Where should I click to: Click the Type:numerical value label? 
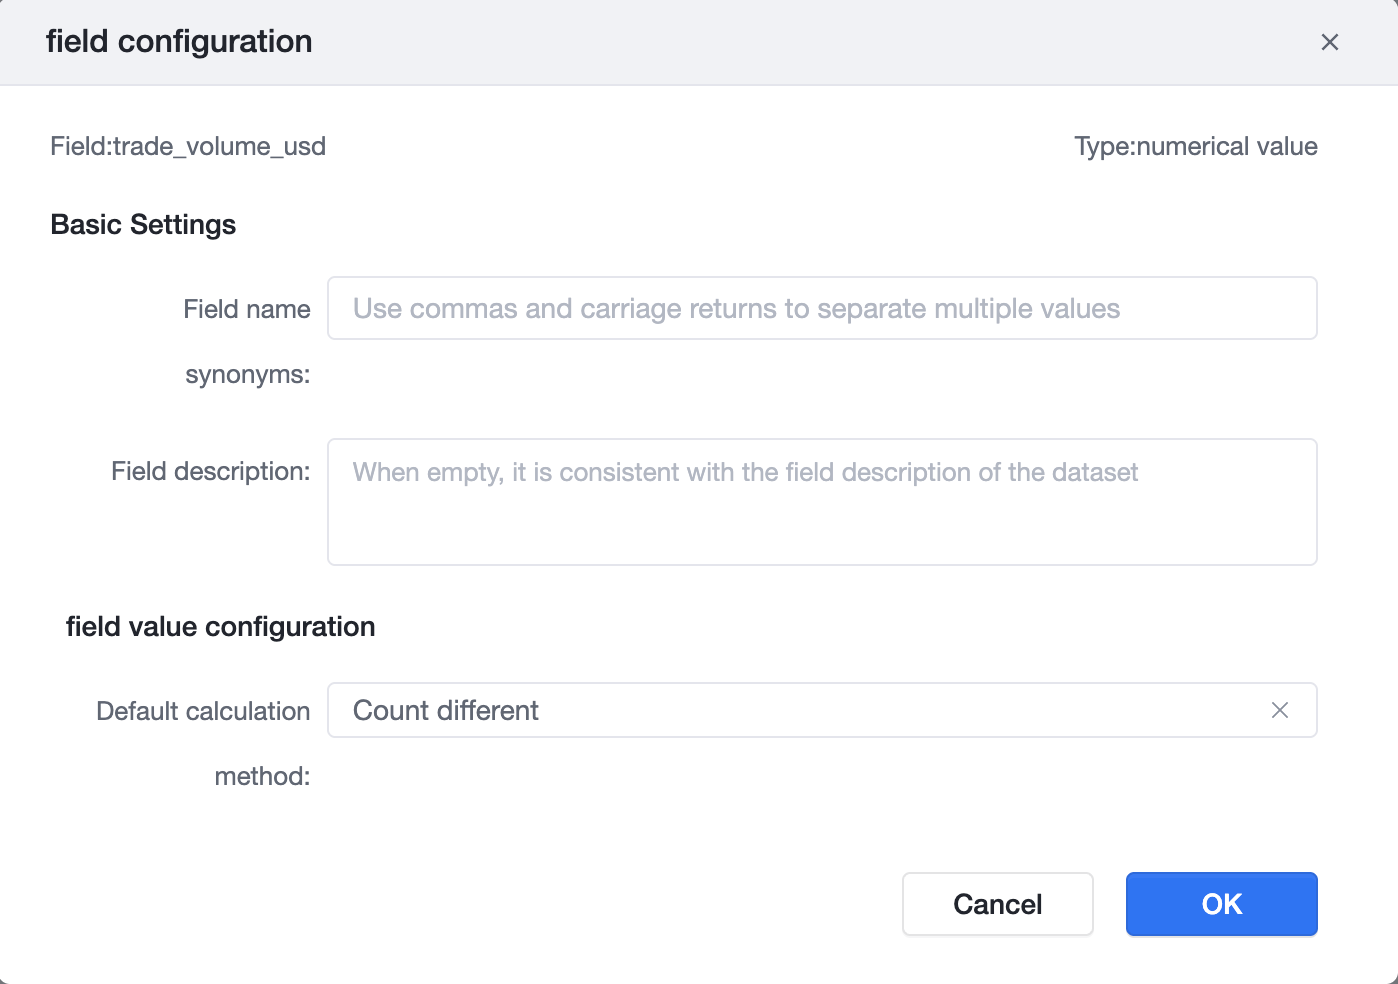coord(1195,146)
